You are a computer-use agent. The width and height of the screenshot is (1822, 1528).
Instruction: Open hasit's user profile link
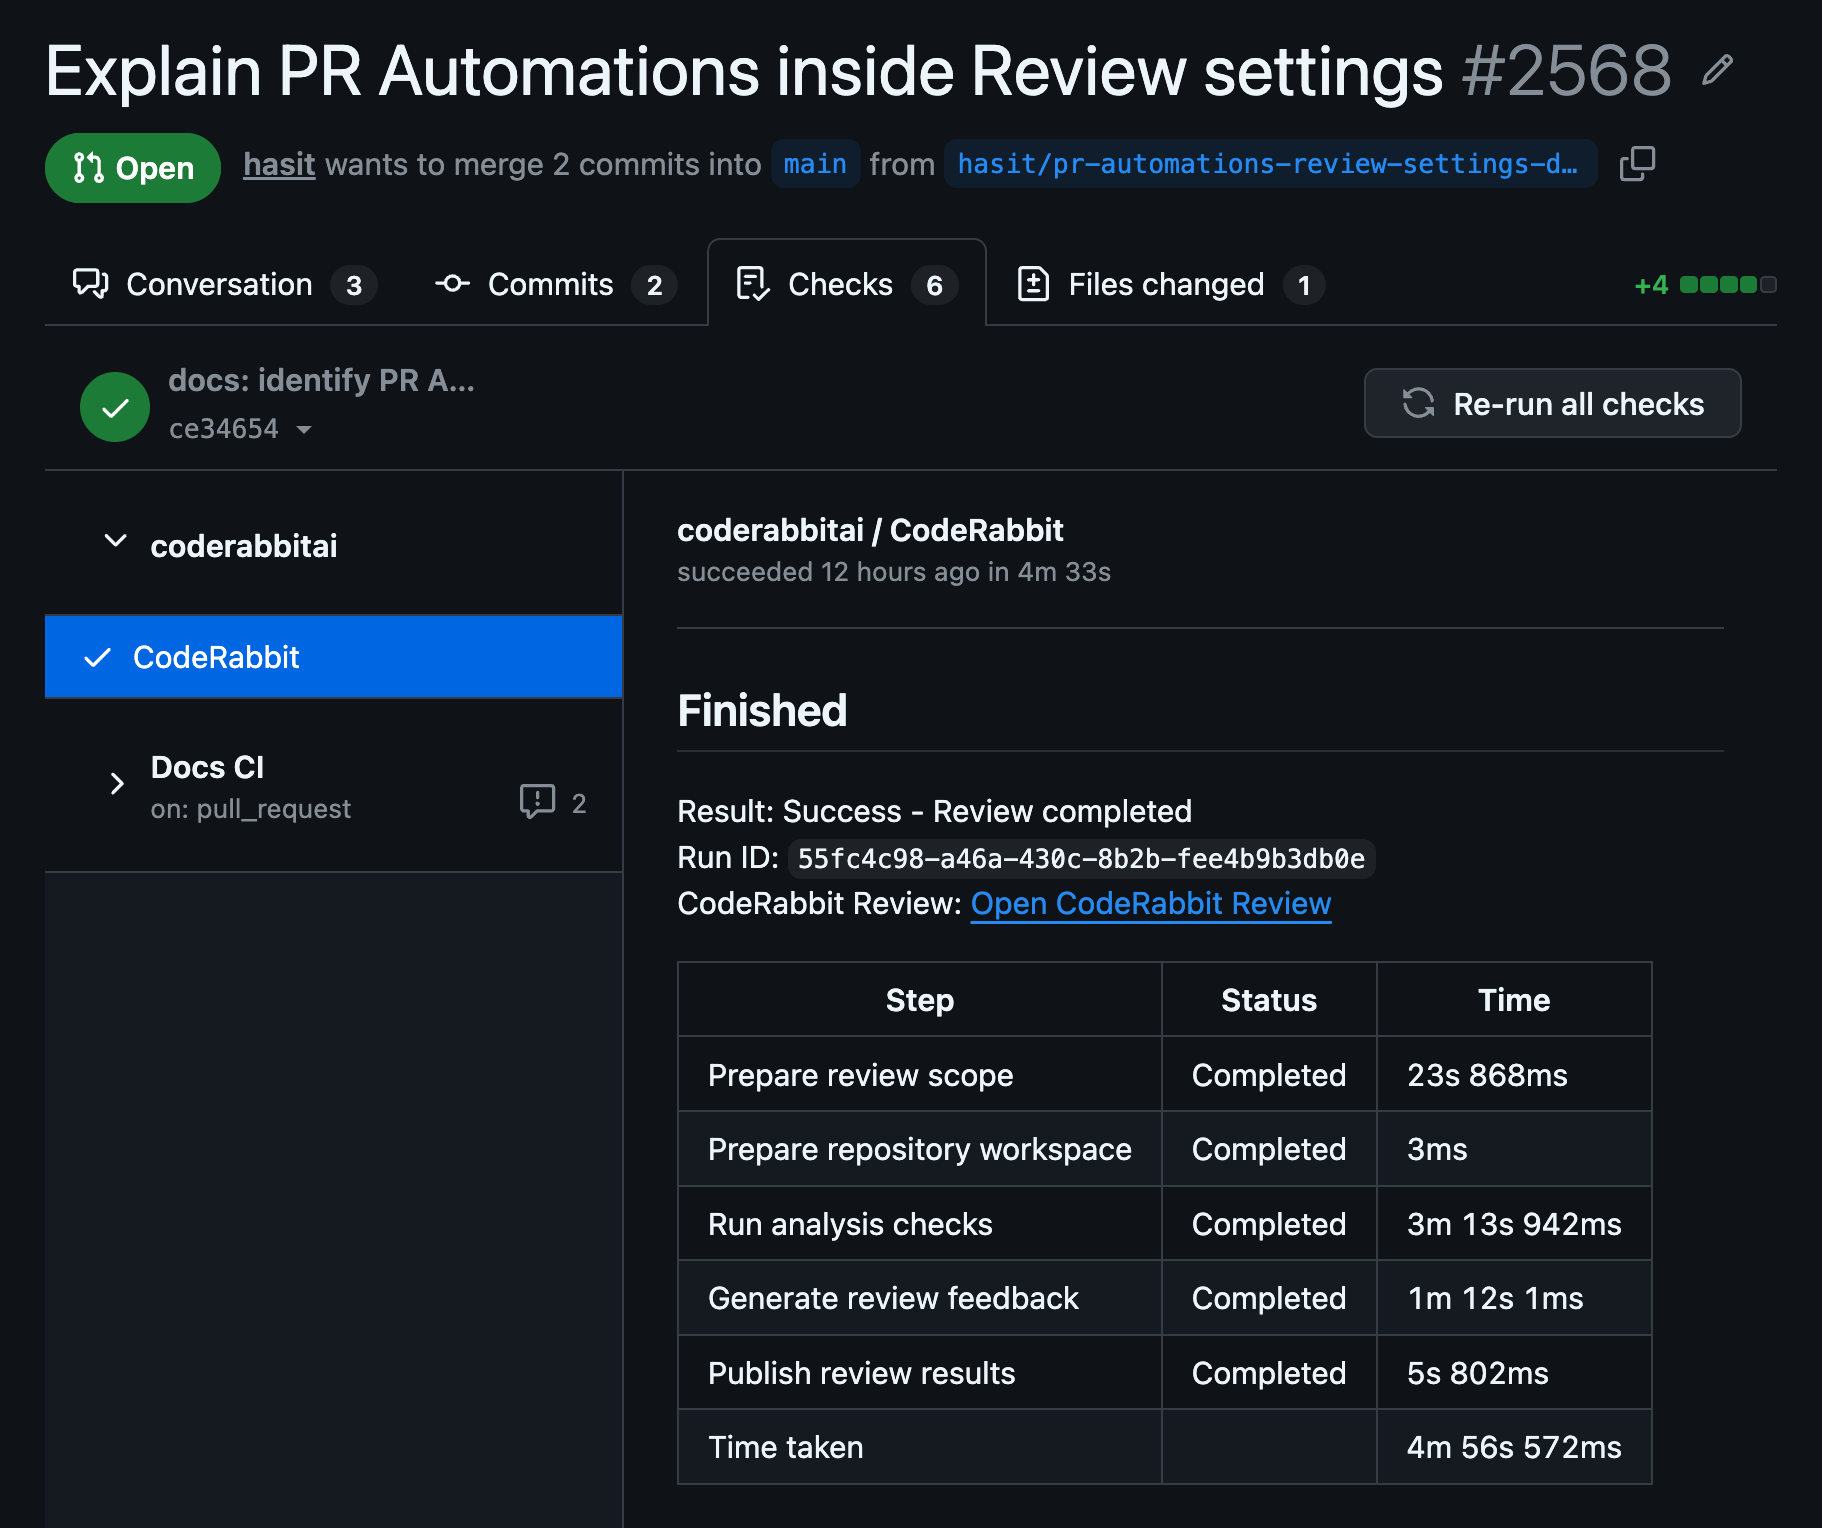click(279, 164)
